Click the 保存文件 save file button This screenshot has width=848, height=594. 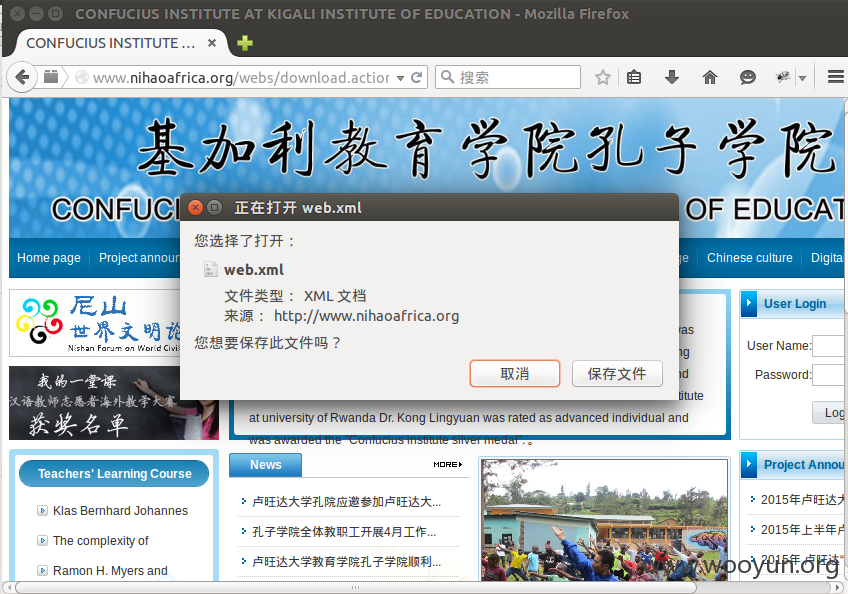tap(617, 374)
